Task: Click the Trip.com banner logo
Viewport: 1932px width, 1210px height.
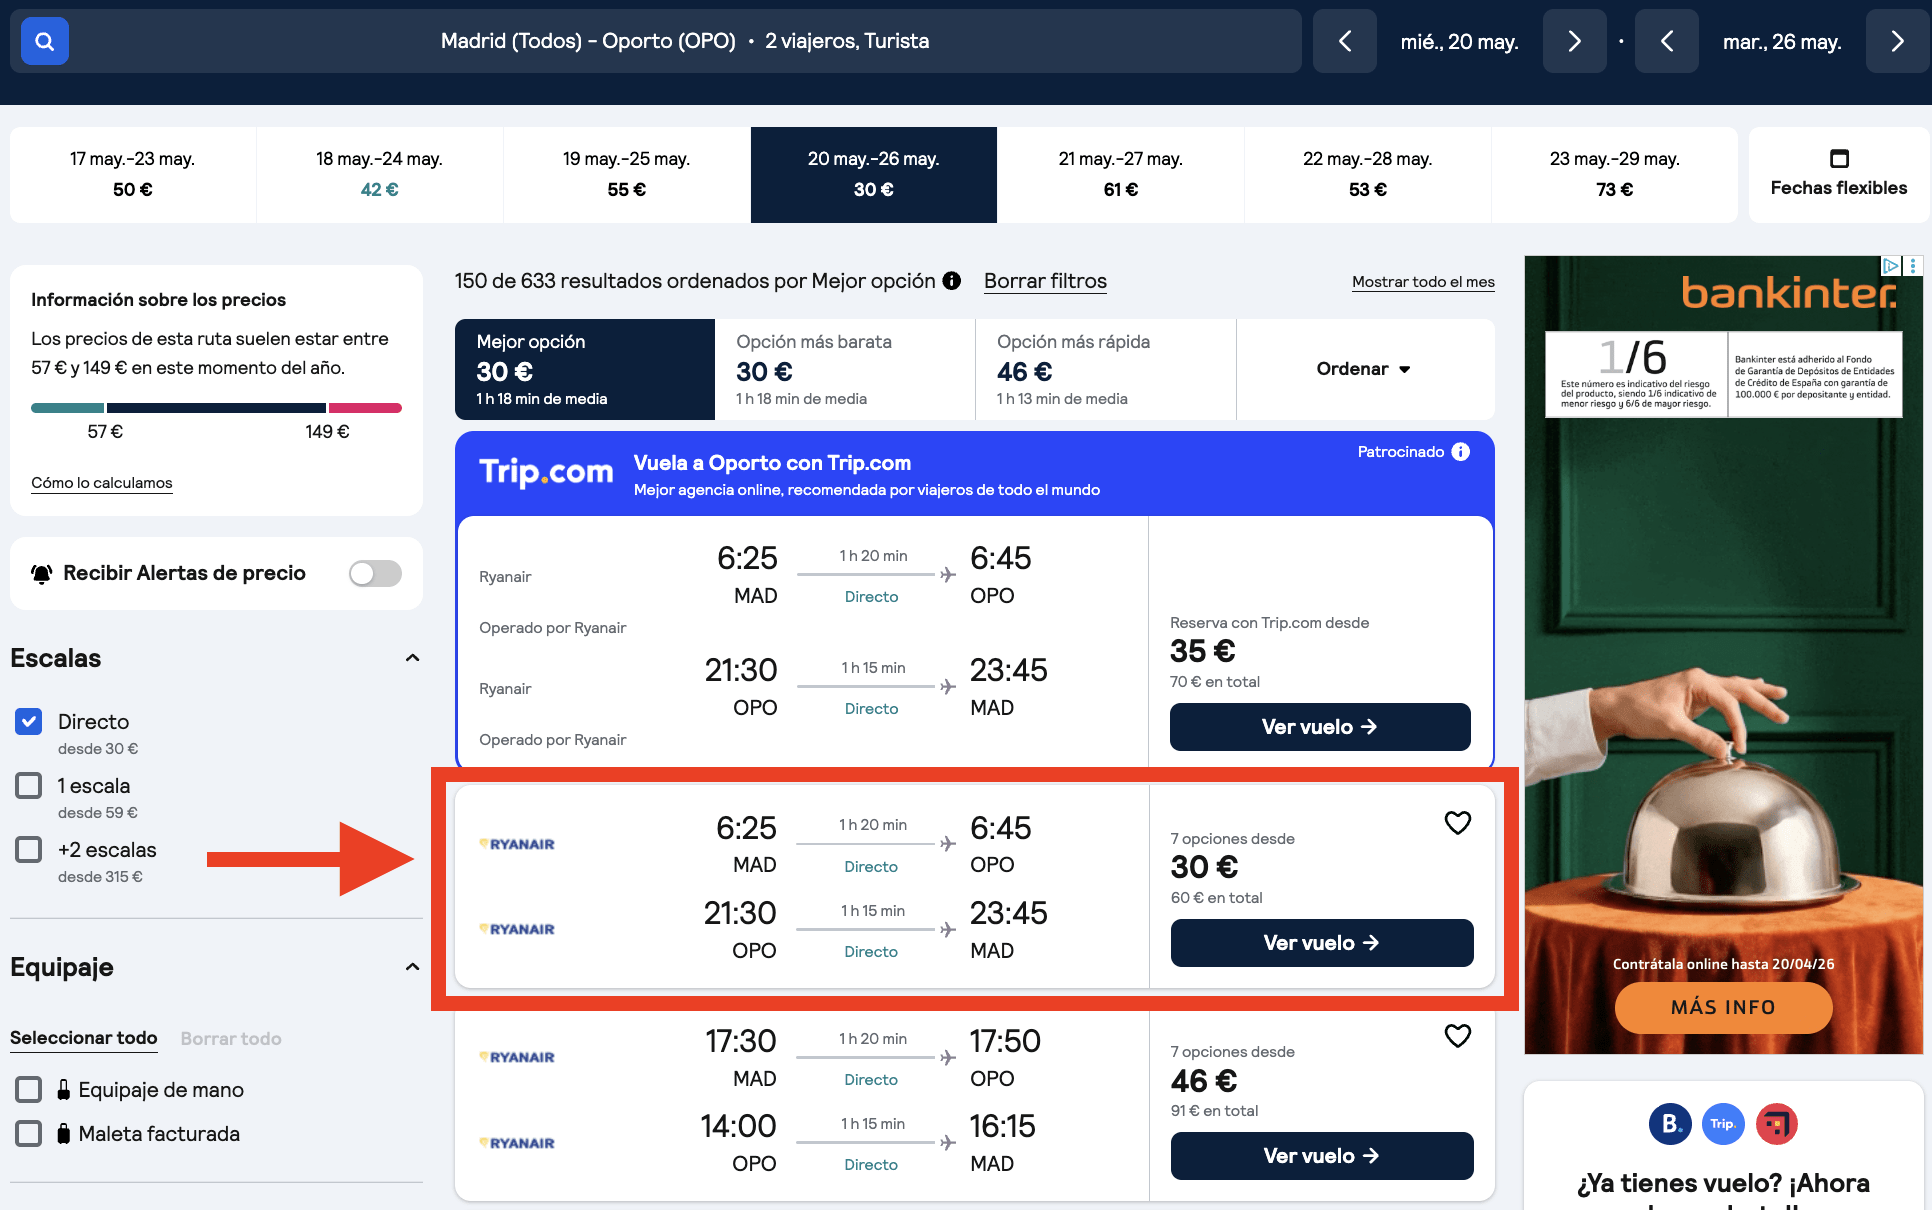Action: coord(546,472)
